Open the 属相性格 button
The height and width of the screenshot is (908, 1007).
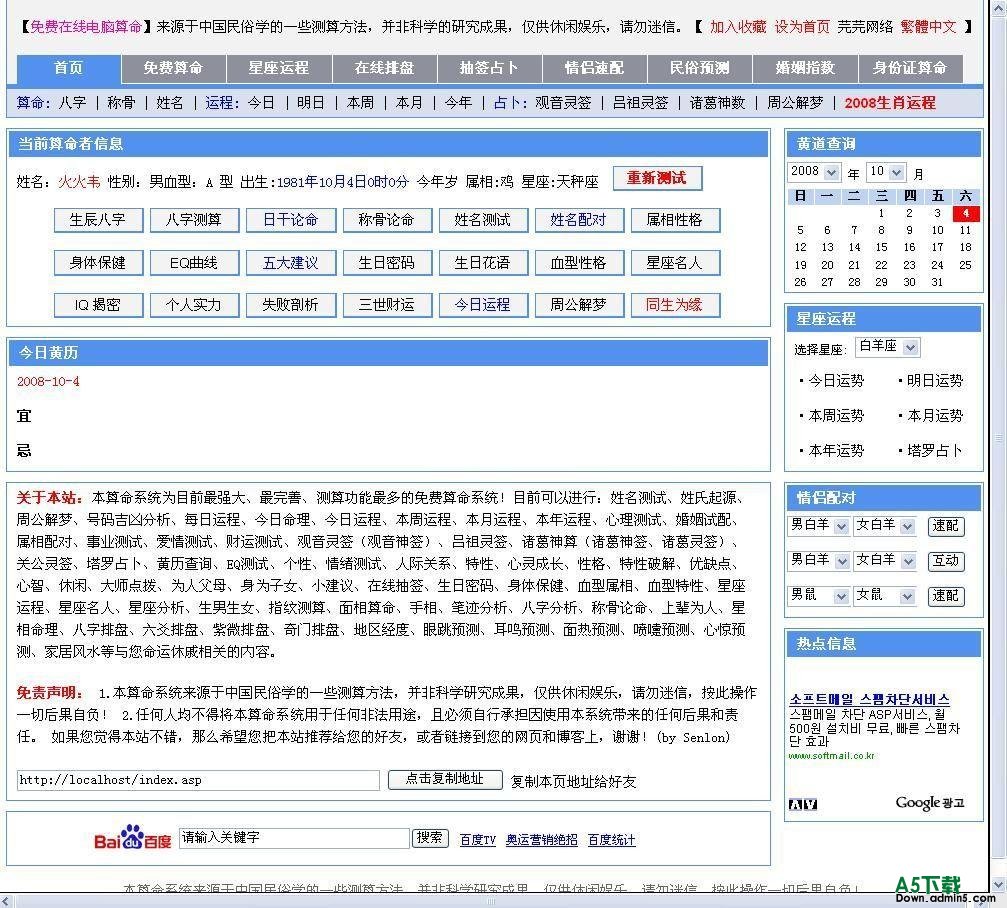pos(675,220)
